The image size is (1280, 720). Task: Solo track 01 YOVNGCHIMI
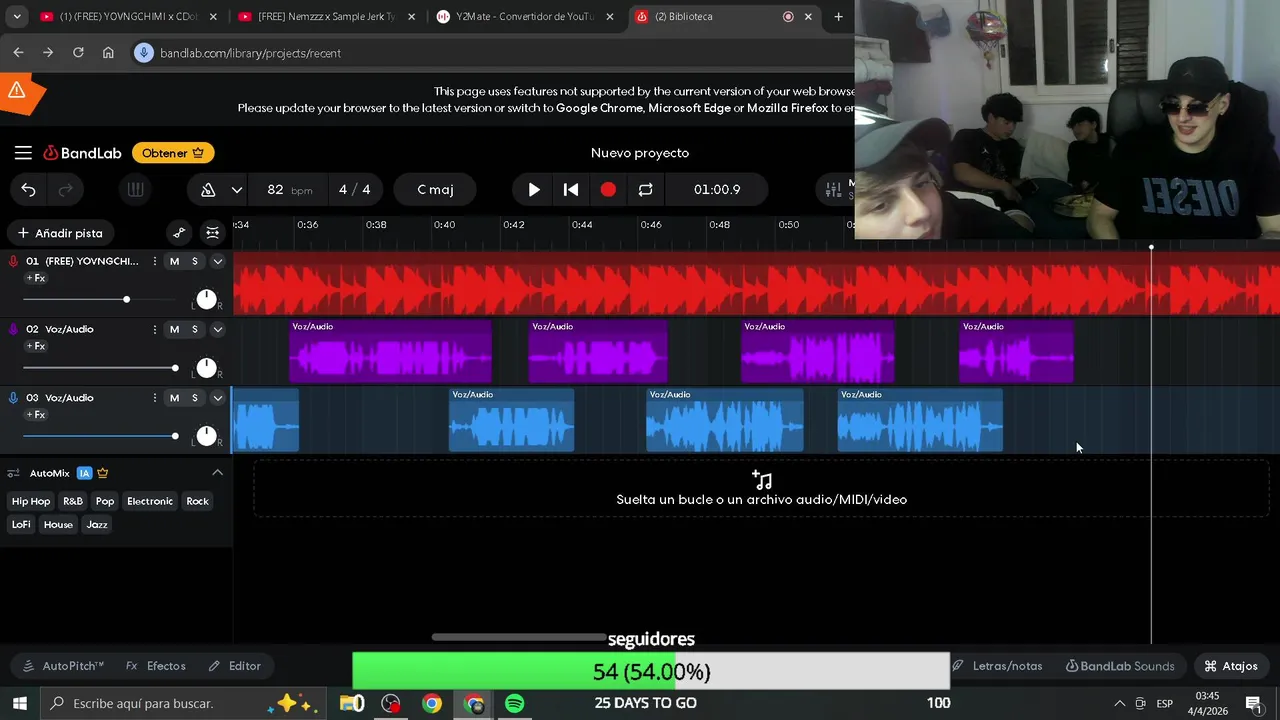(195, 261)
